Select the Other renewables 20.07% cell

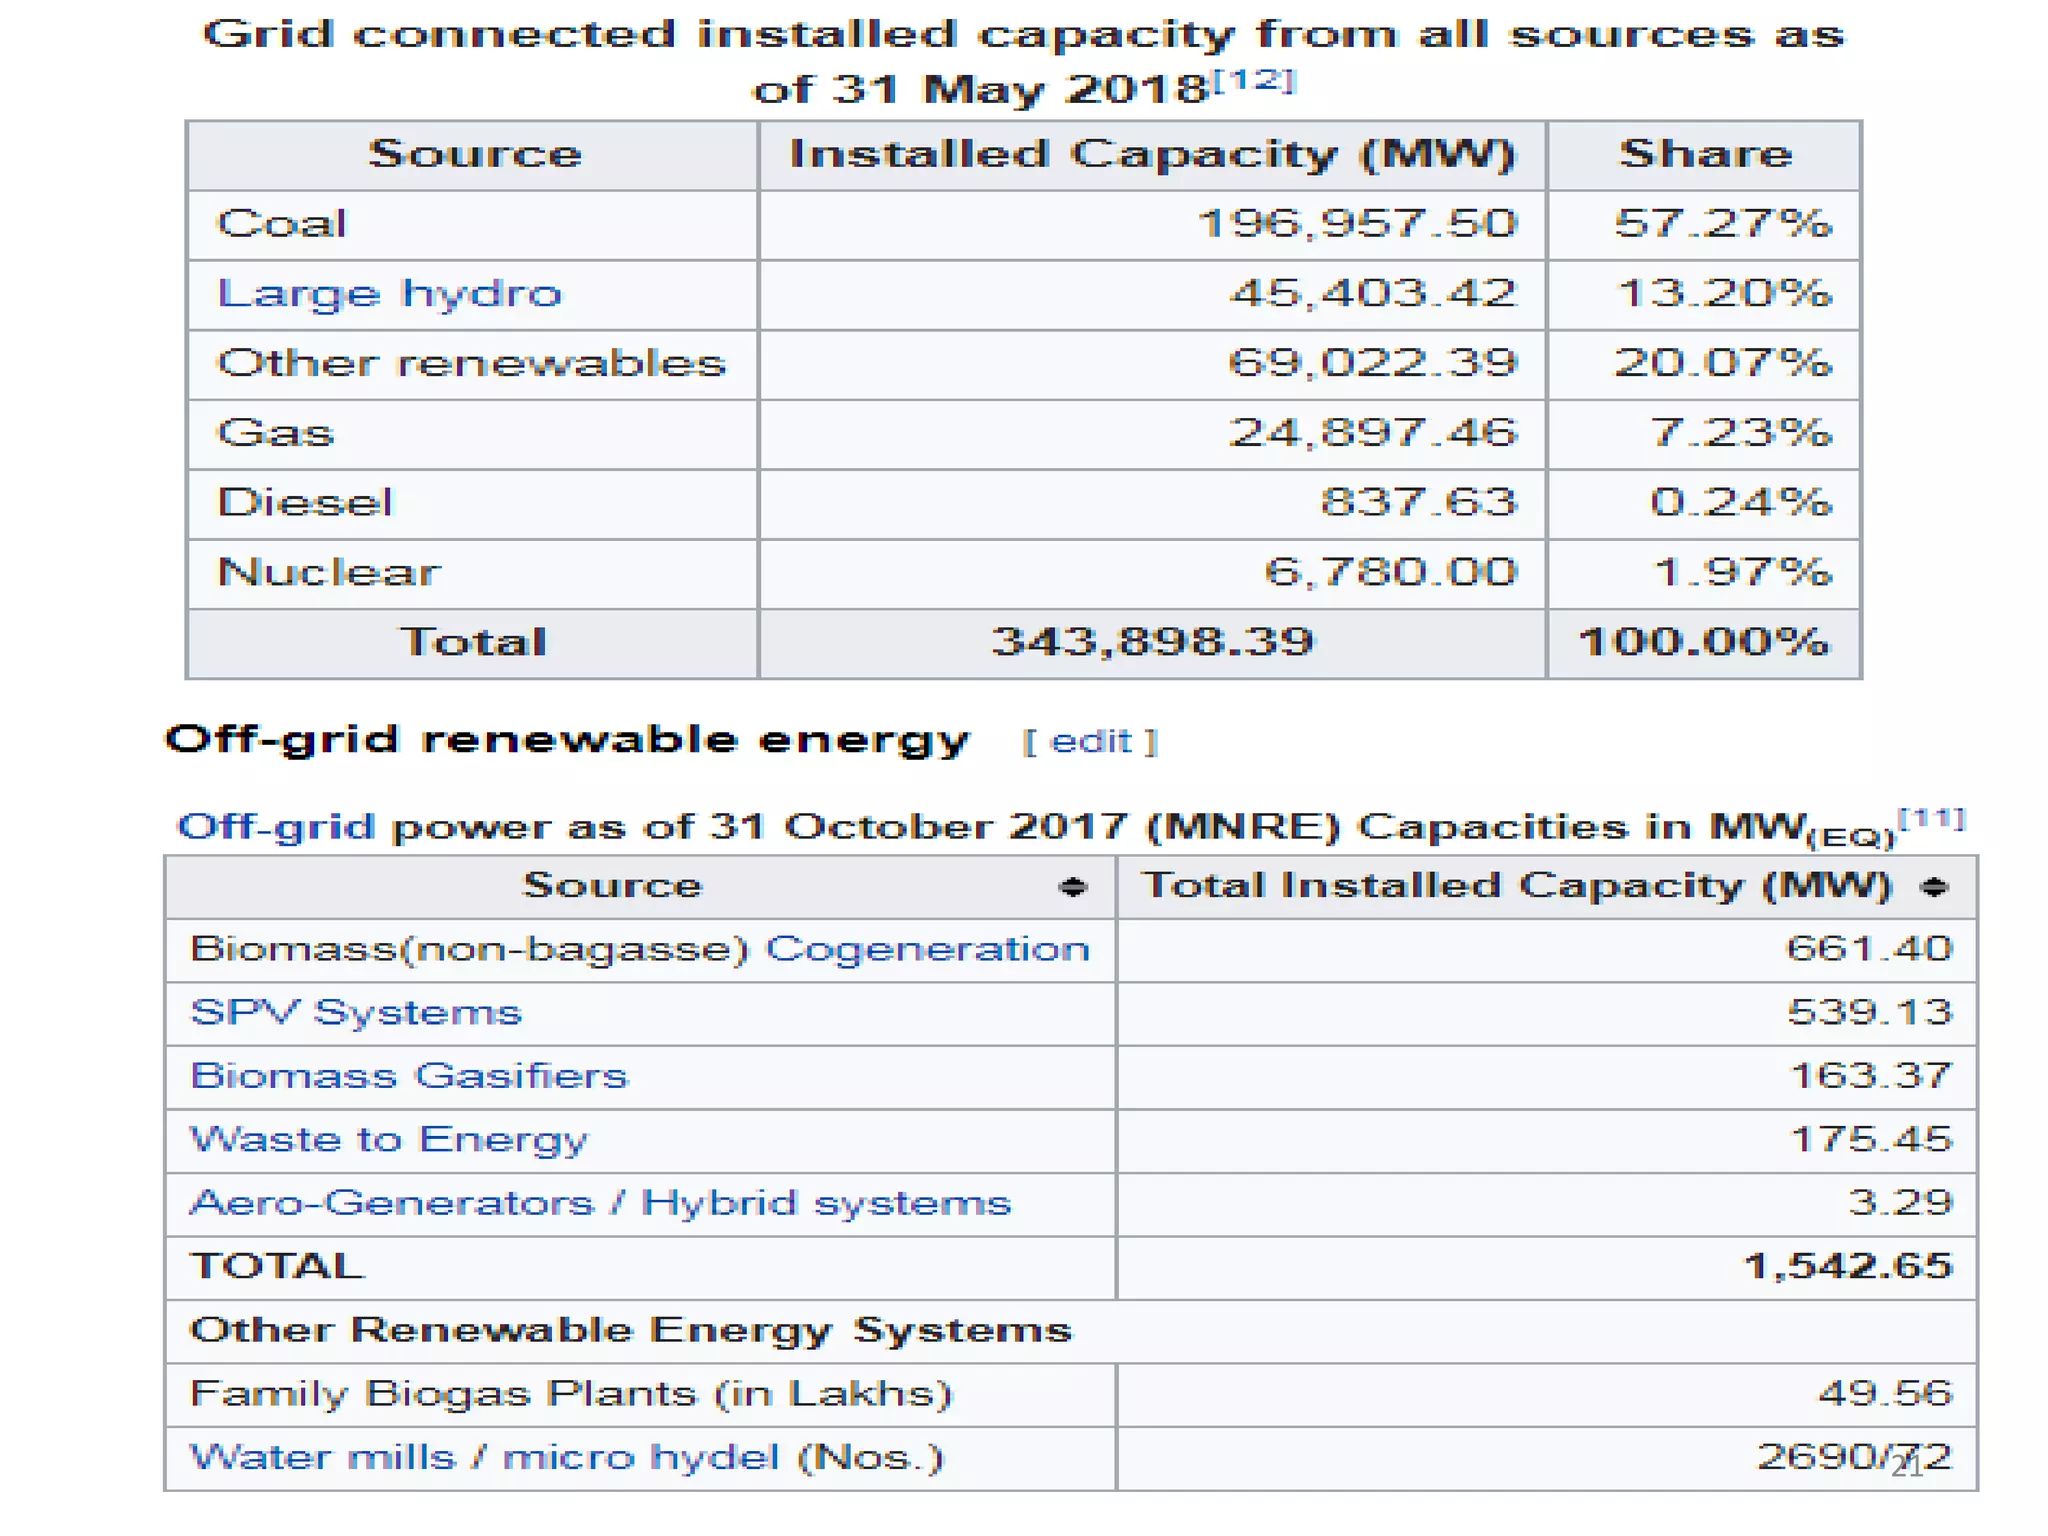coord(1722,364)
